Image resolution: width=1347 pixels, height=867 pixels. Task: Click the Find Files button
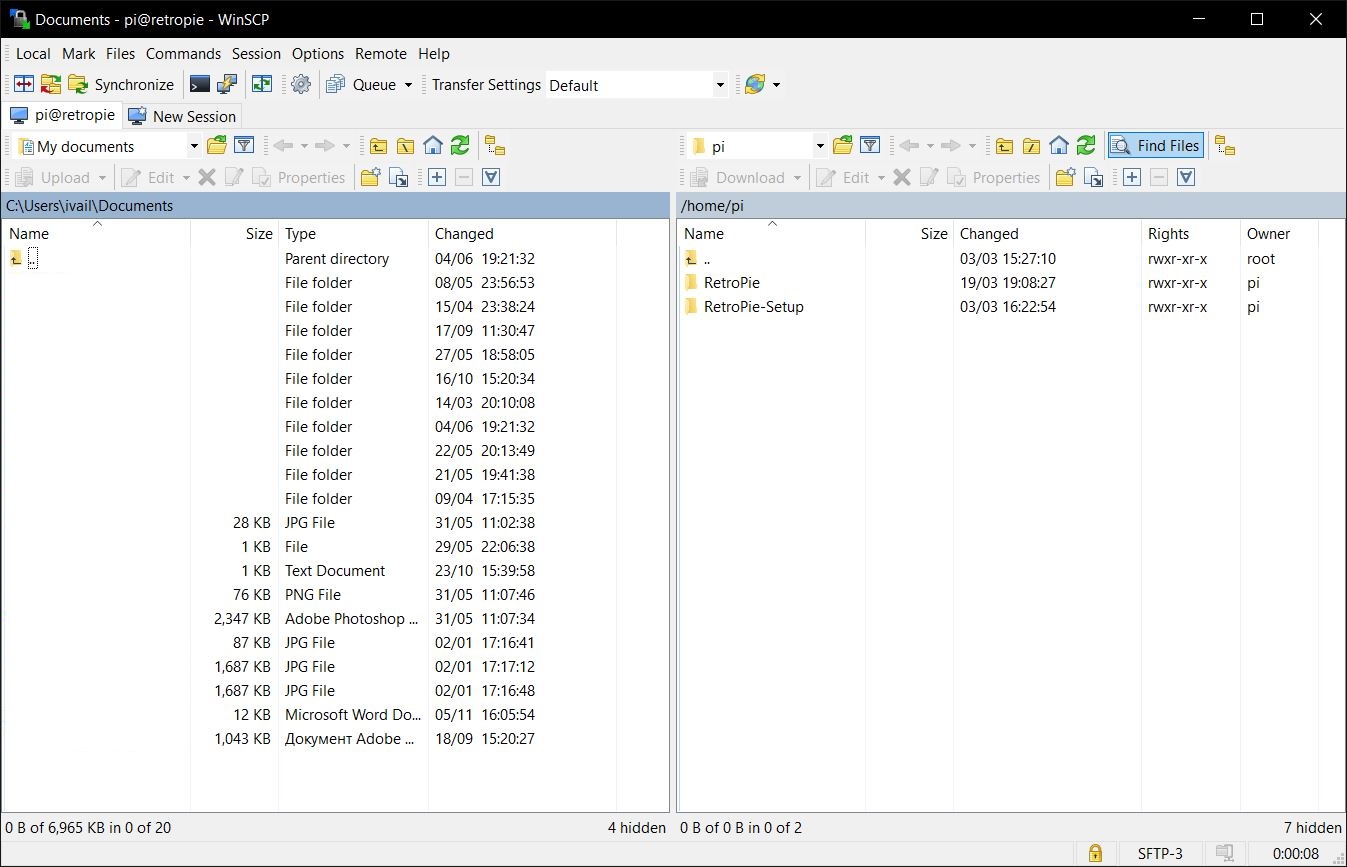click(1155, 146)
